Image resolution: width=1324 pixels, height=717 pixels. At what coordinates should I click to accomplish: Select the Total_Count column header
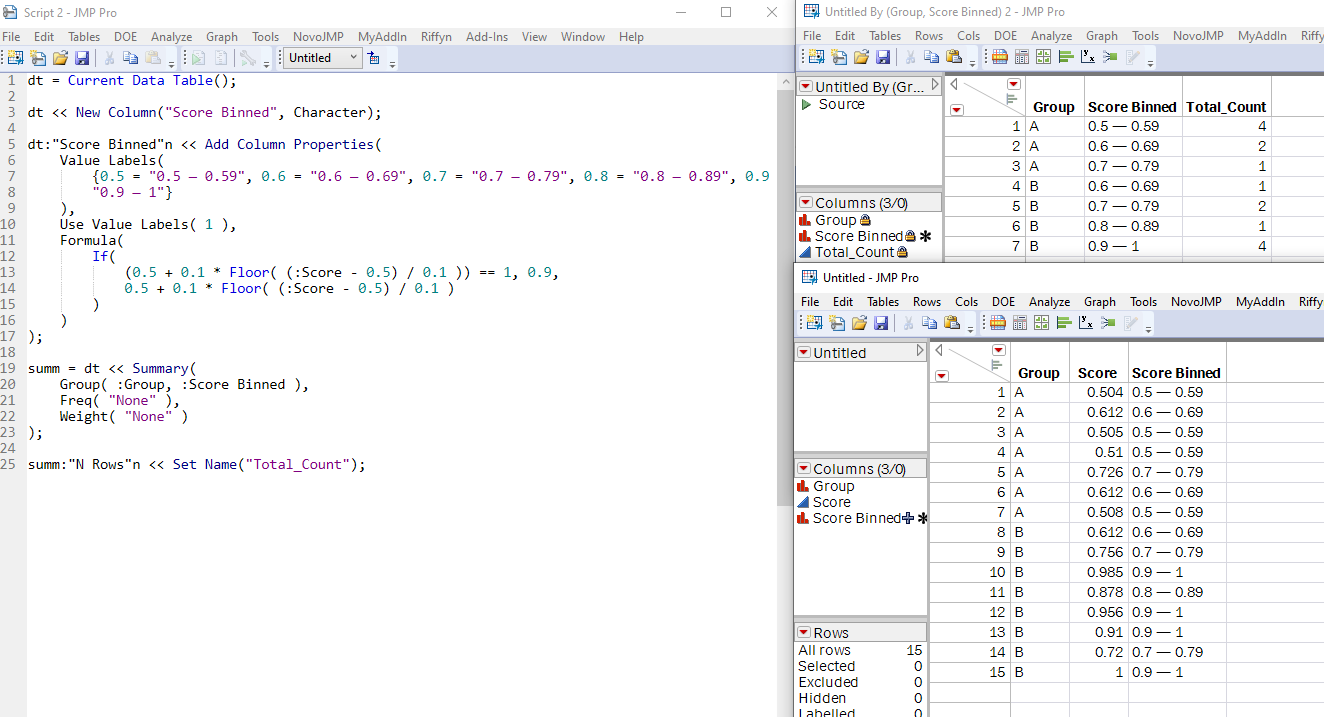tap(1225, 107)
